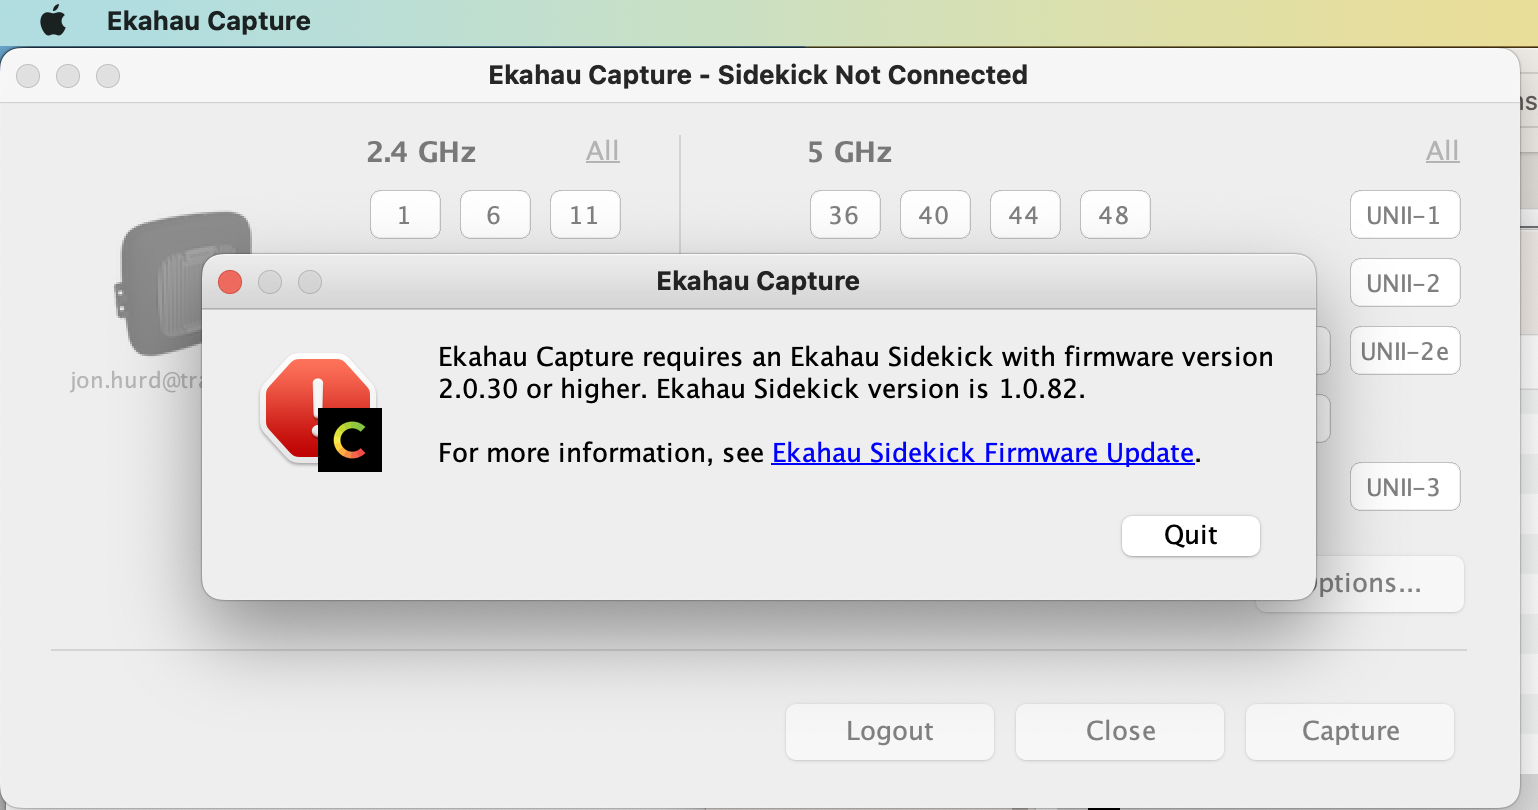The width and height of the screenshot is (1538, 810).
Task: Toggle 2.4 GHz channel 11
Action: tap(584, 215)
